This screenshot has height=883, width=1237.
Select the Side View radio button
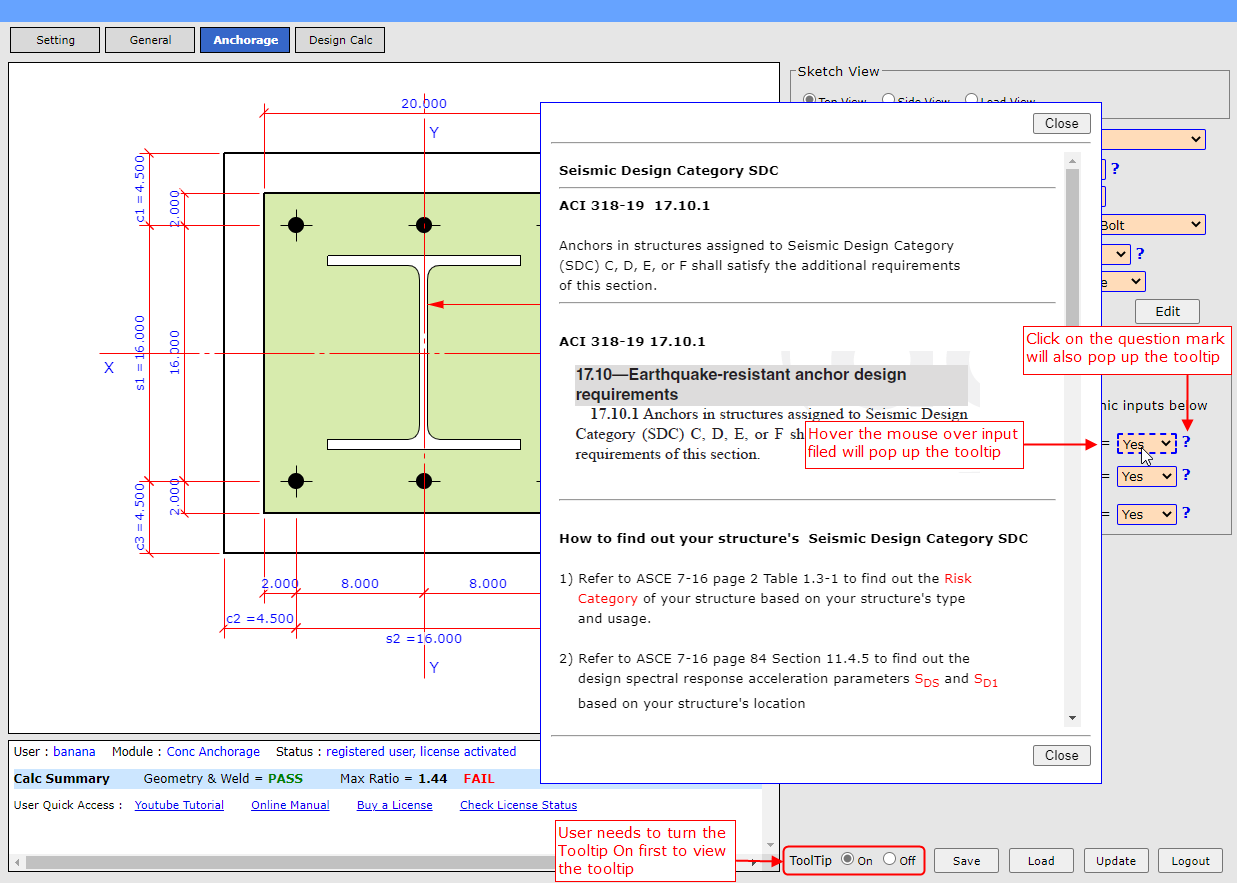click(888, 100)
